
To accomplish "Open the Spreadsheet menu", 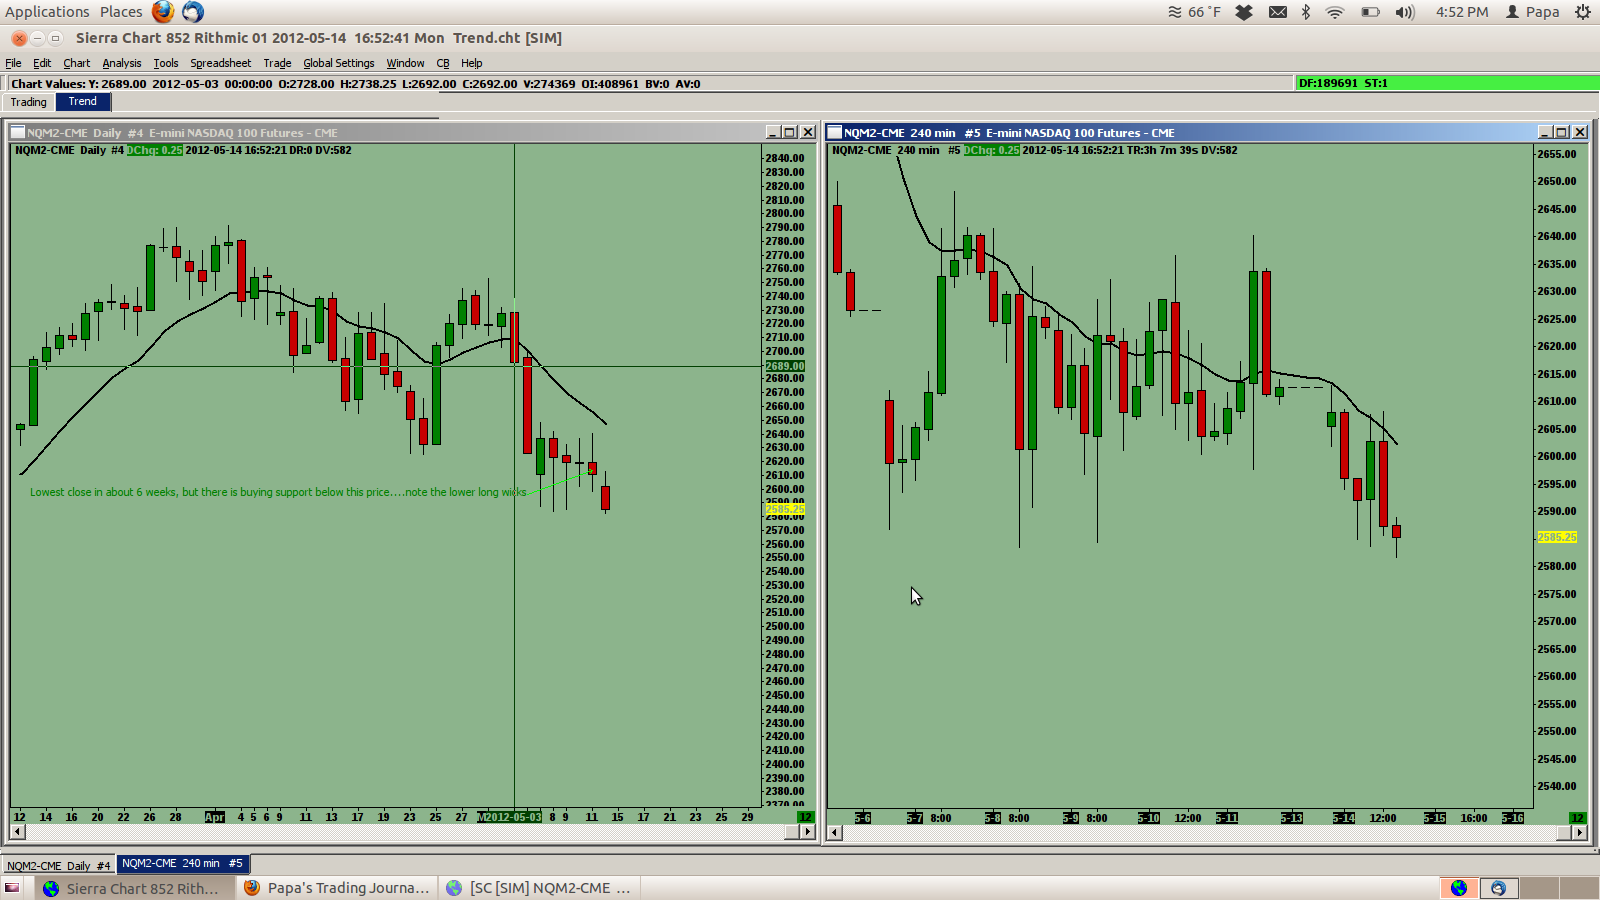I will (x=221, y=63).
